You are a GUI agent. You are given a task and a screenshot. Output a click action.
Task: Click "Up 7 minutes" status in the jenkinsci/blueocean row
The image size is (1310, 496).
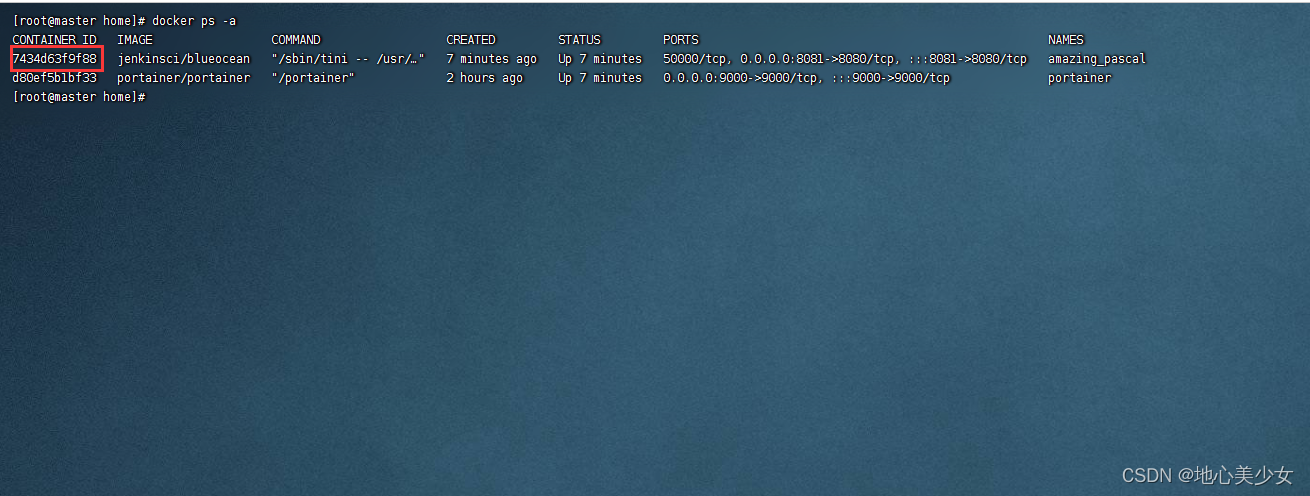600,59
